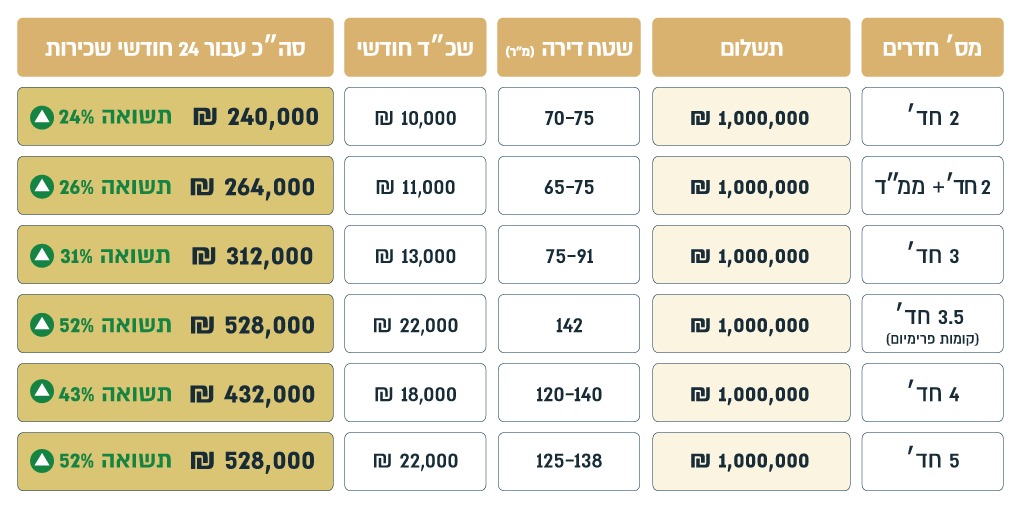This screenshot has width=1026, height=507.
Task: Select the 'שכ"ד חודשי' column header
Action: tap(415, 47)
